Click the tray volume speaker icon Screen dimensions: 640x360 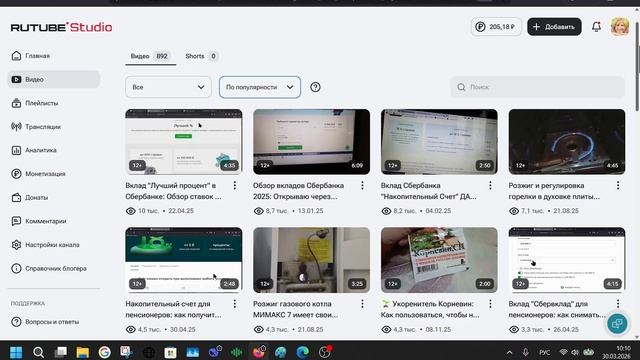coord(575,352)
